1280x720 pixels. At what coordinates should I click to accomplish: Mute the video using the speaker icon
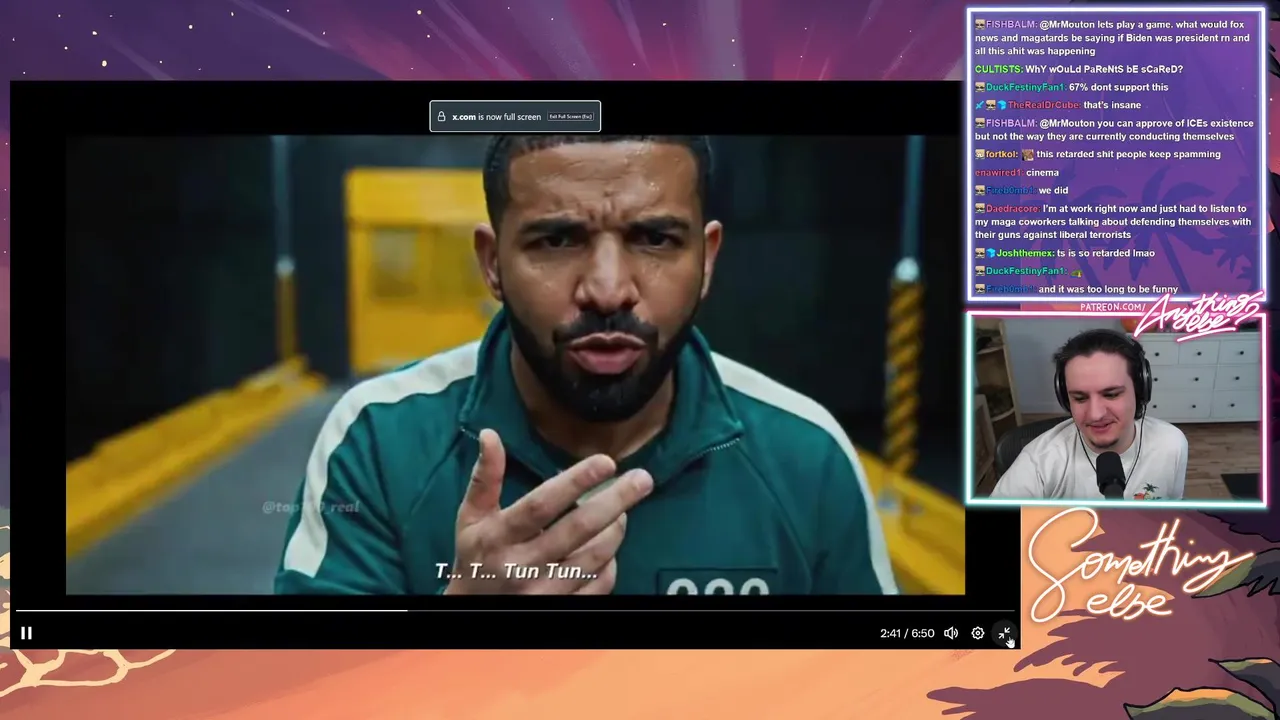click(951, 633)
